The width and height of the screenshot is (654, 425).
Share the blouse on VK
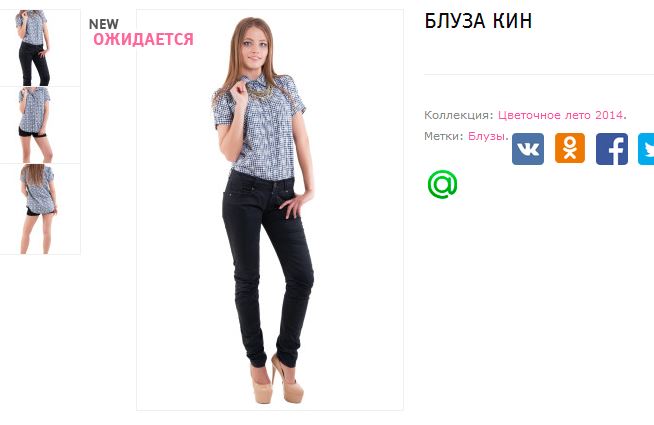pyautogui.click(x=528, y=149)
